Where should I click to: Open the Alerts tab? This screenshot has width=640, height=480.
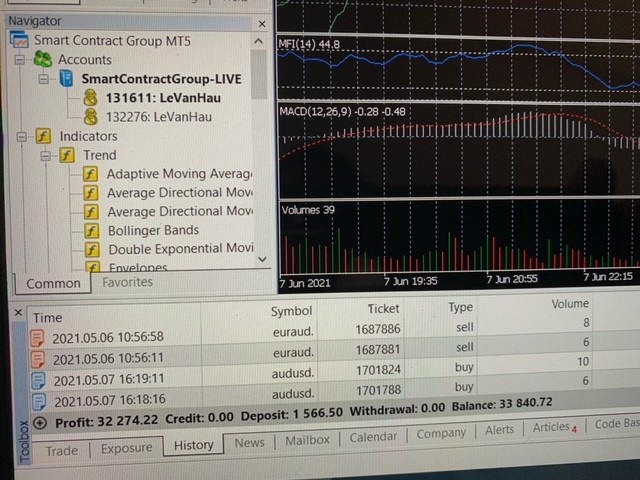coord(500,430)
